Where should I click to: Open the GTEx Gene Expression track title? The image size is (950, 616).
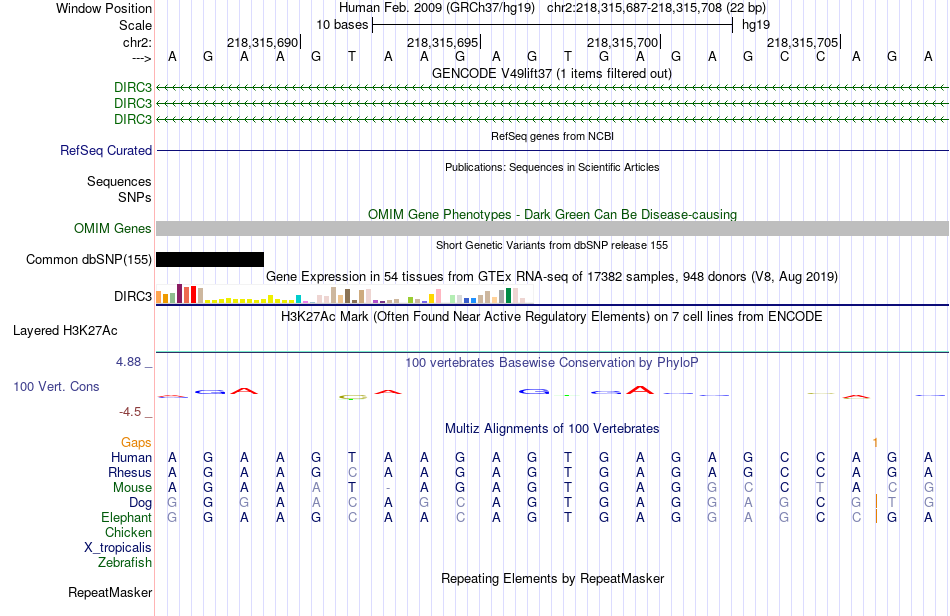[552, 277]
